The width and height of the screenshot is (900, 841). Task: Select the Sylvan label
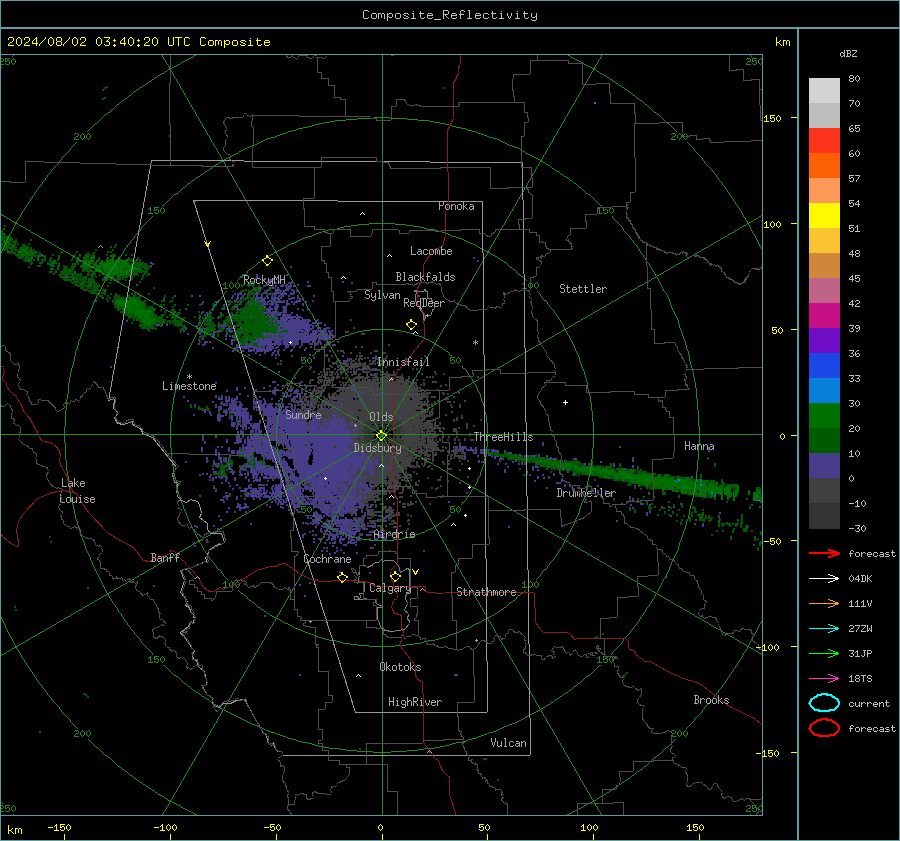point(382,295)
